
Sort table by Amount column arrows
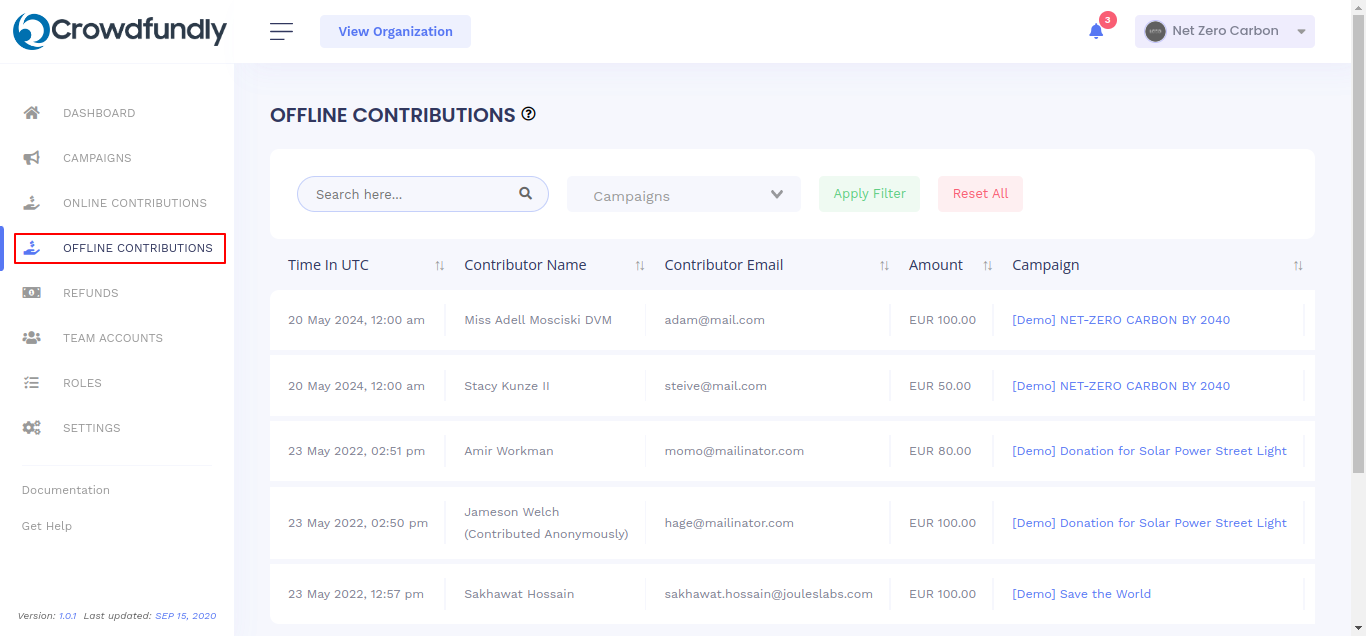(x=988, y=266)
